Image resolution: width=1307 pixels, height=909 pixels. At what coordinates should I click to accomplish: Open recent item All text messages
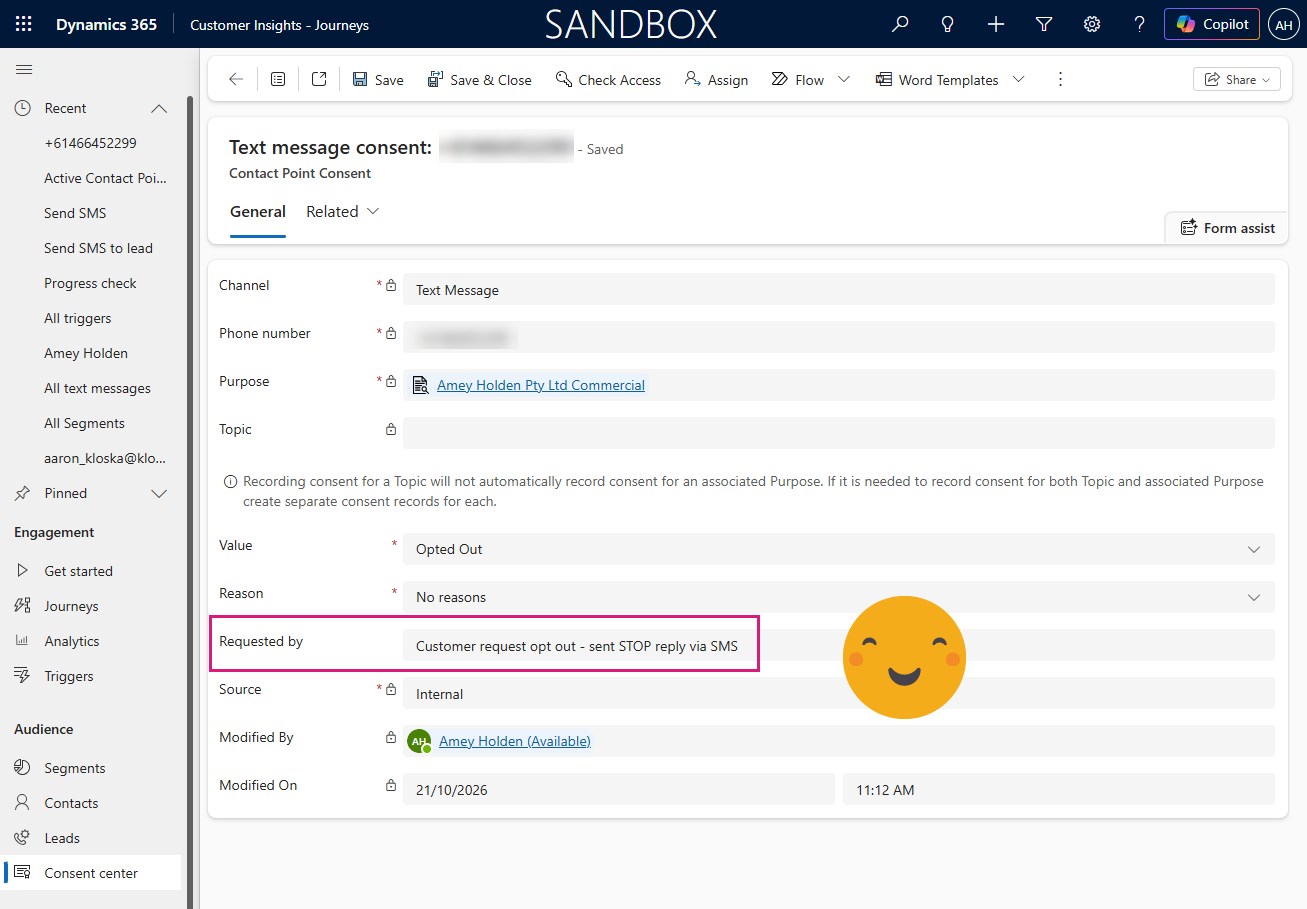tap(97, 388)
